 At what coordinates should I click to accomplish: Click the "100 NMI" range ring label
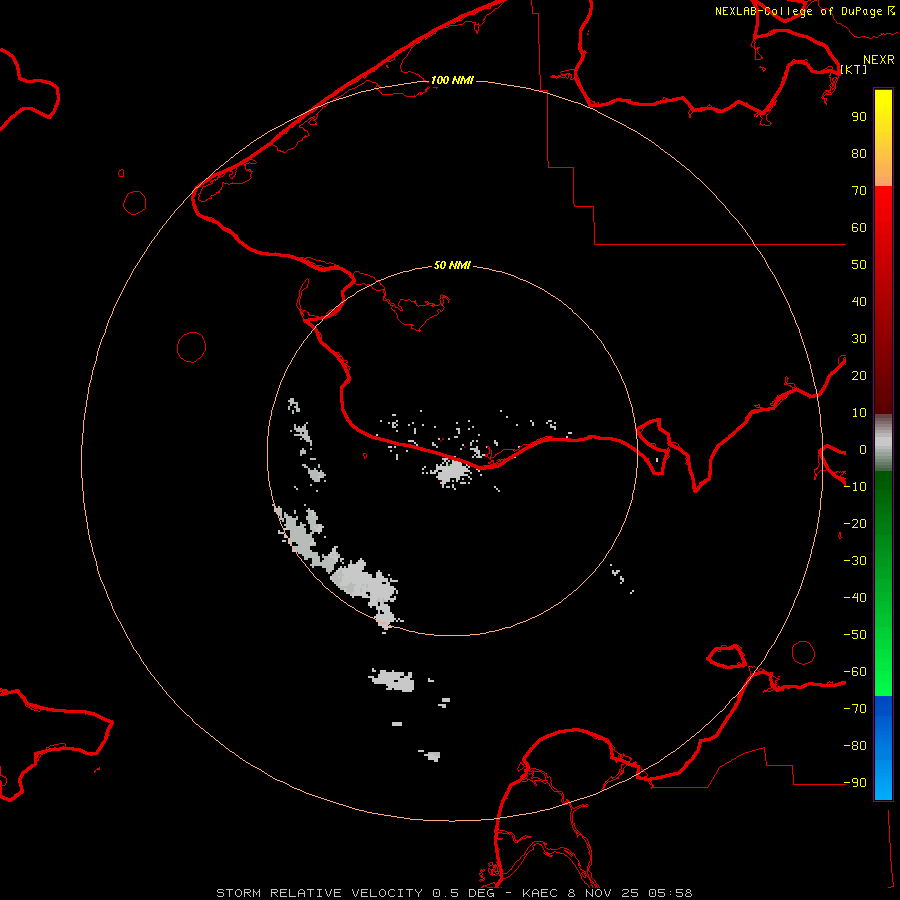452,80
